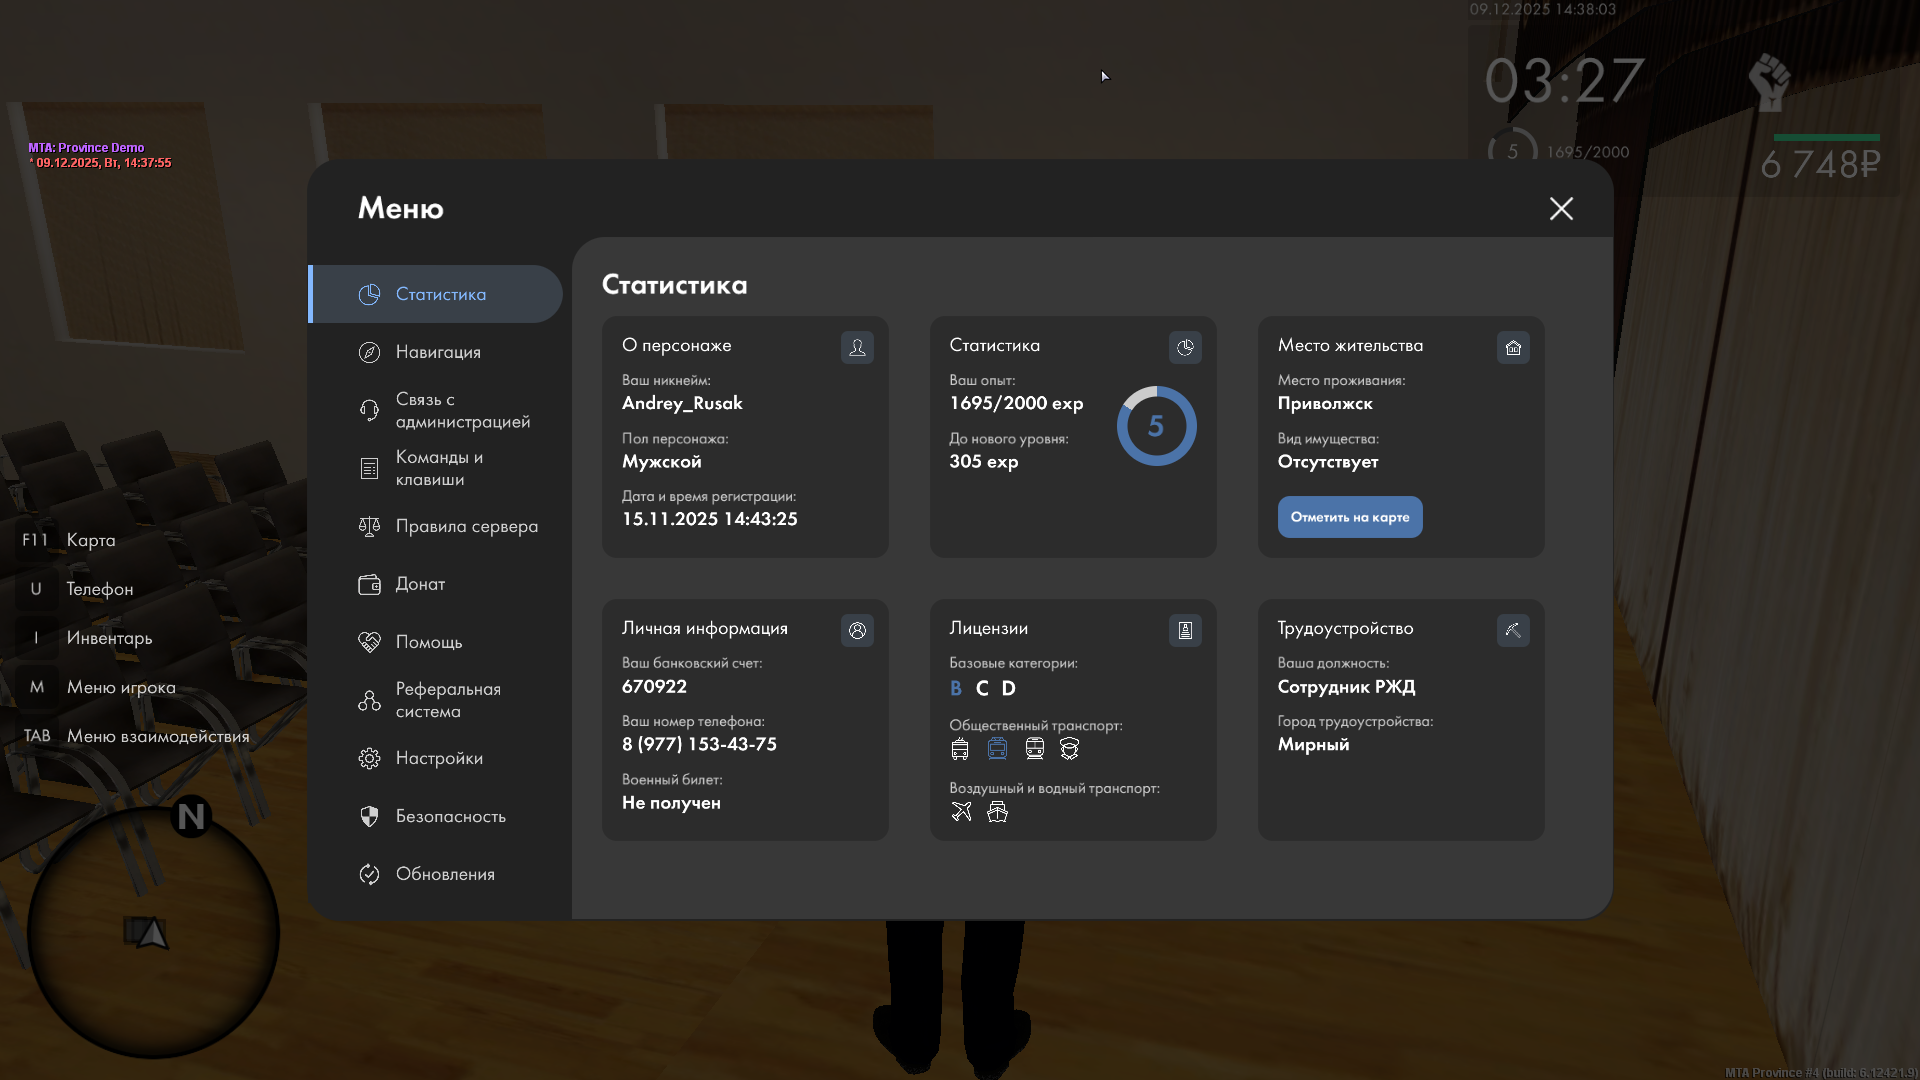Click the pie chart icon in Статистика card
Viewport: 1920px width, 1080px height.
1185,347
